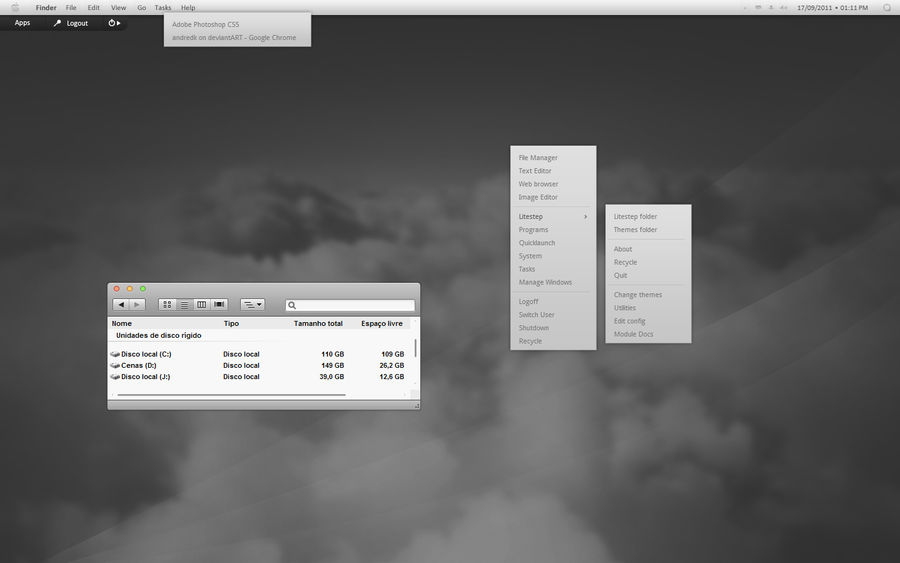
Task: Sort by Espaço livre column header
Action: 382,324
